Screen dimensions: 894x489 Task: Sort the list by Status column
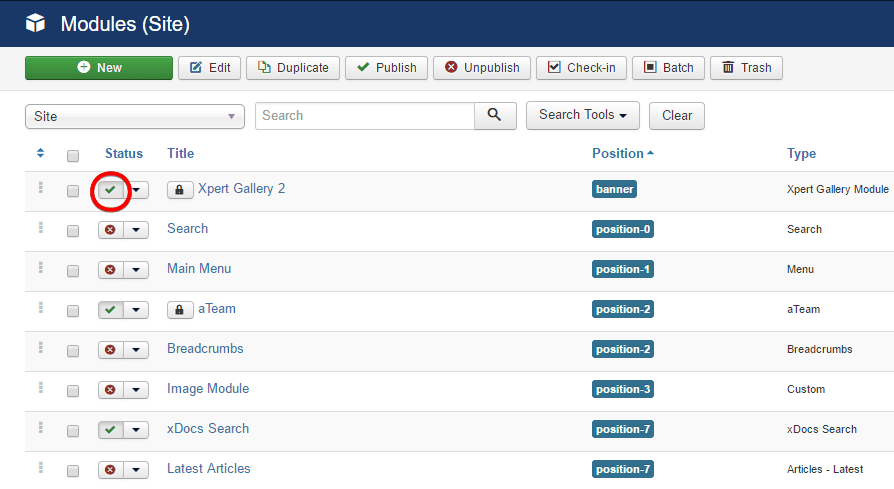(x=124, y=153)
